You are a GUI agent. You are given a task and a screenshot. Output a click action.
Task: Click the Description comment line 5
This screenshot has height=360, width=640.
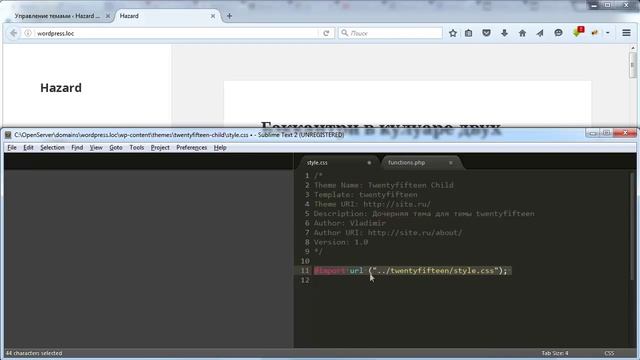click(x=424, y=213)
